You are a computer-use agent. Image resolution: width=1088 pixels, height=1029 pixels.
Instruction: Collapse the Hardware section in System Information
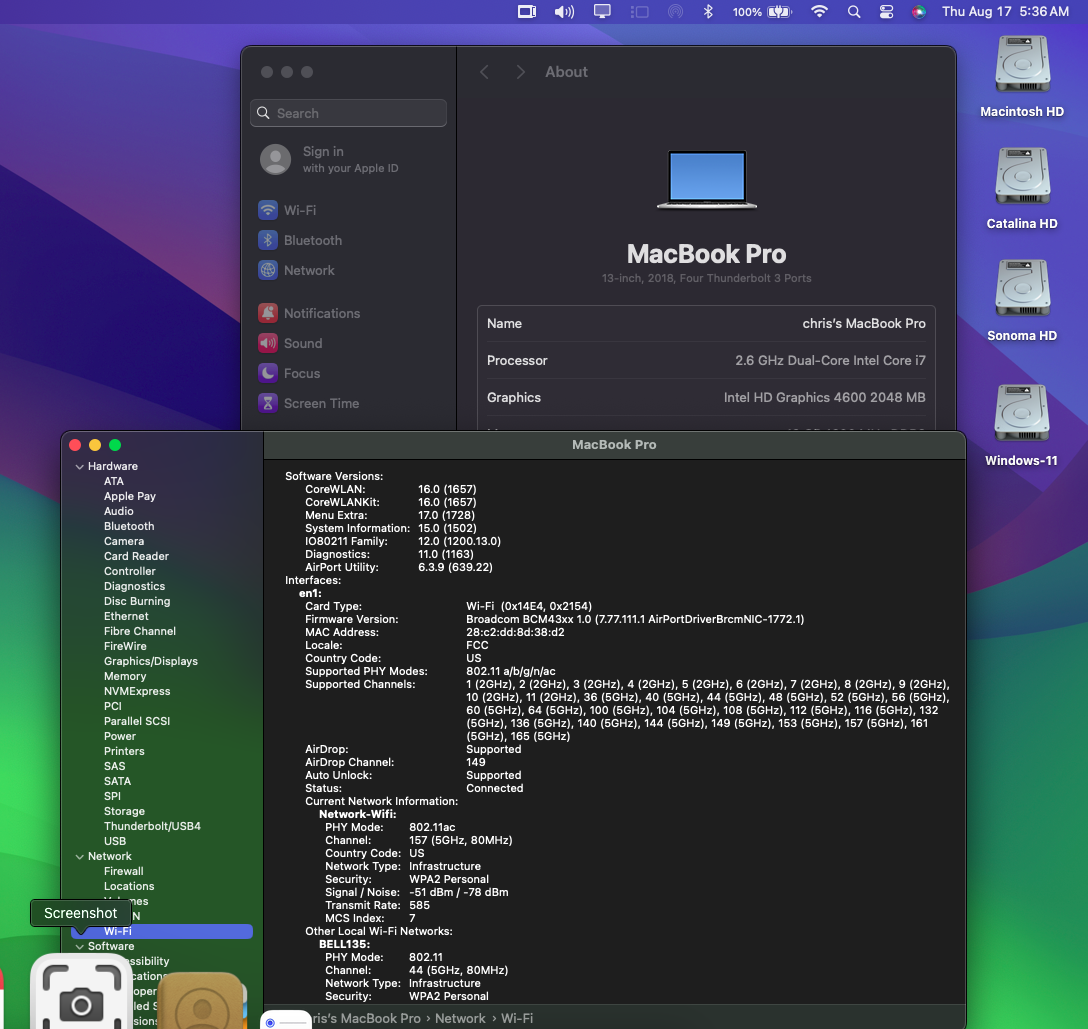[81, 466]
